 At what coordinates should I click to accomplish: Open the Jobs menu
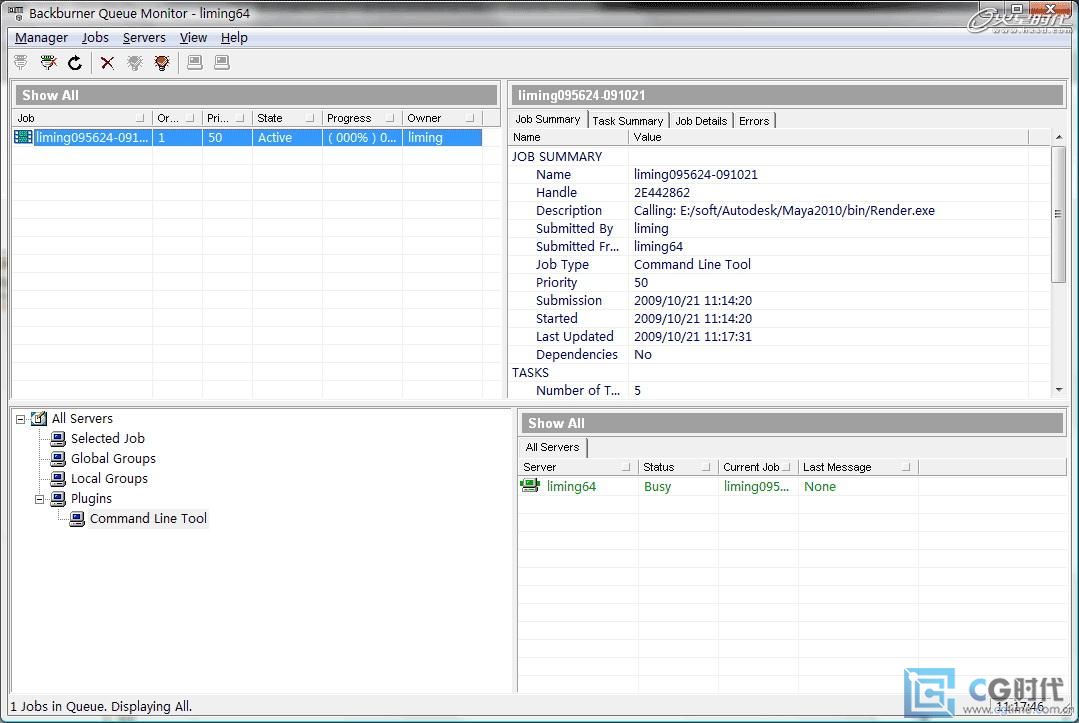pyautogui.click(x=95, y=37)
